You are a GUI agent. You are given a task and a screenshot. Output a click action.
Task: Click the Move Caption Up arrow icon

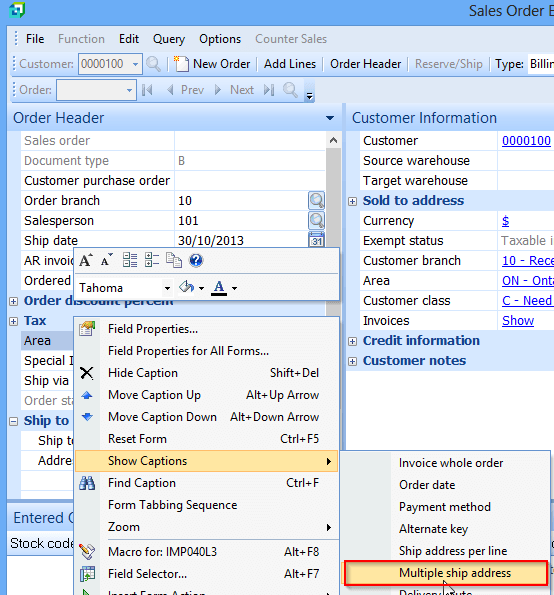pyautogui.click(x=87, y=395)
